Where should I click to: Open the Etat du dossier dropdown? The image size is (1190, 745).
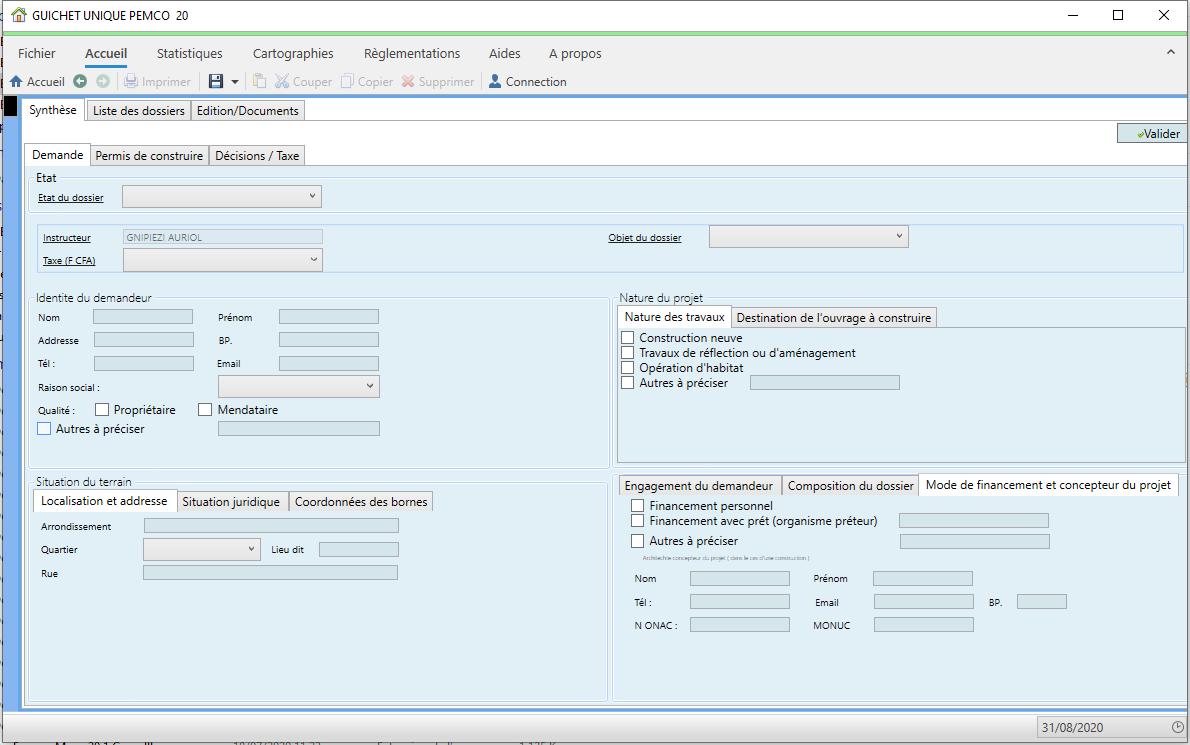pyautogui.click(x=222, y=196)
